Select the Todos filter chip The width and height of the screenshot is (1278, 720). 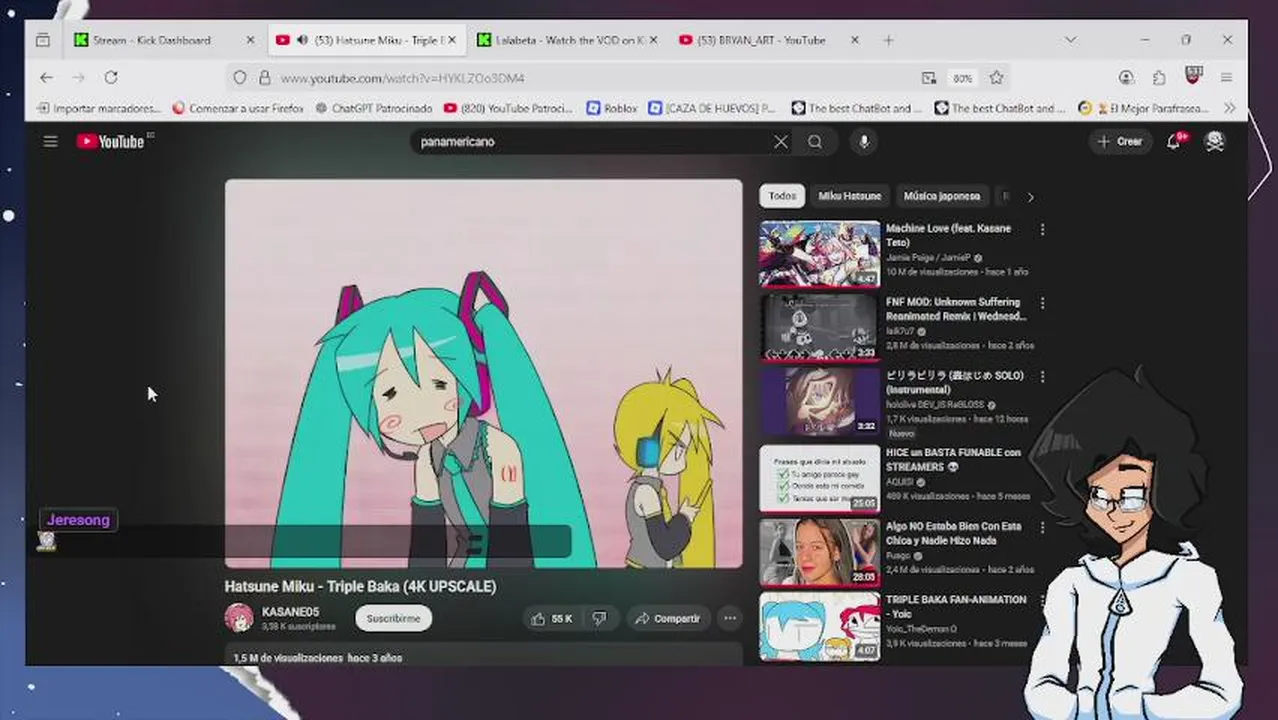(782, 196)
